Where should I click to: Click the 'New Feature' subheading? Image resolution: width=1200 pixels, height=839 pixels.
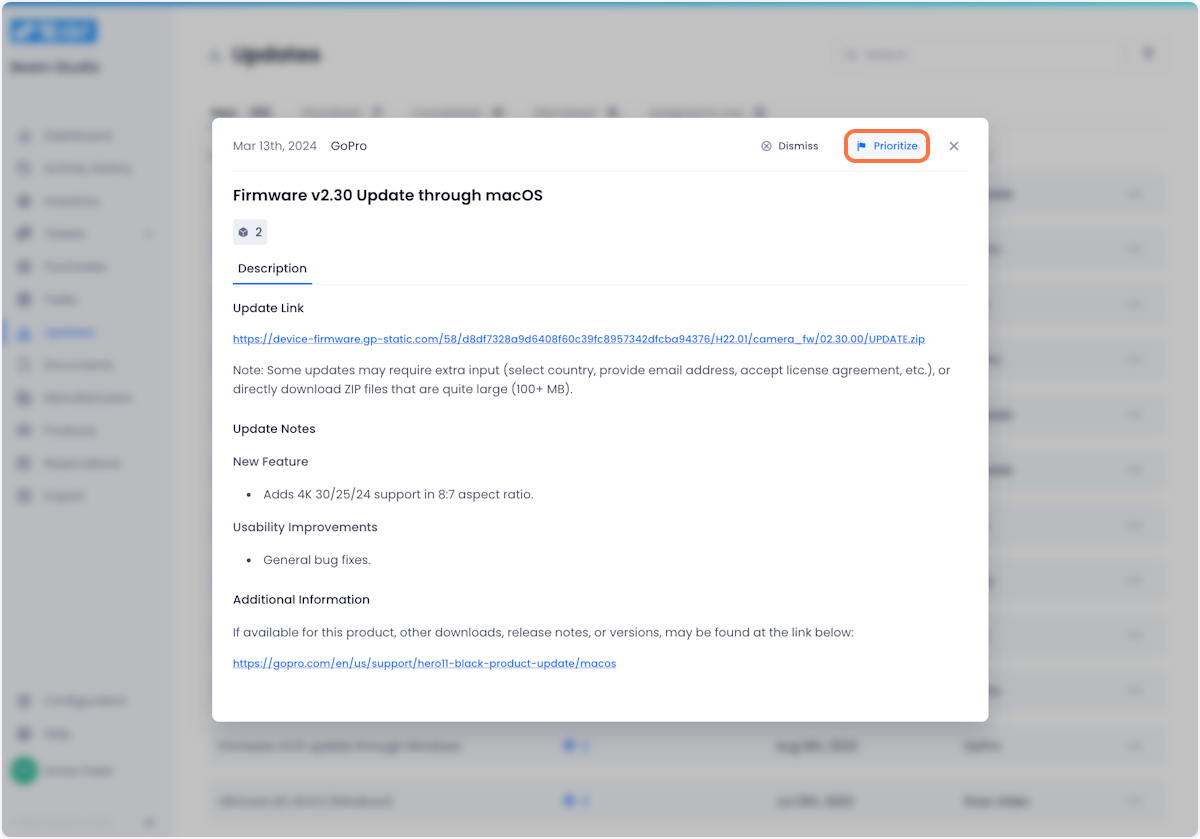[271, 462]
